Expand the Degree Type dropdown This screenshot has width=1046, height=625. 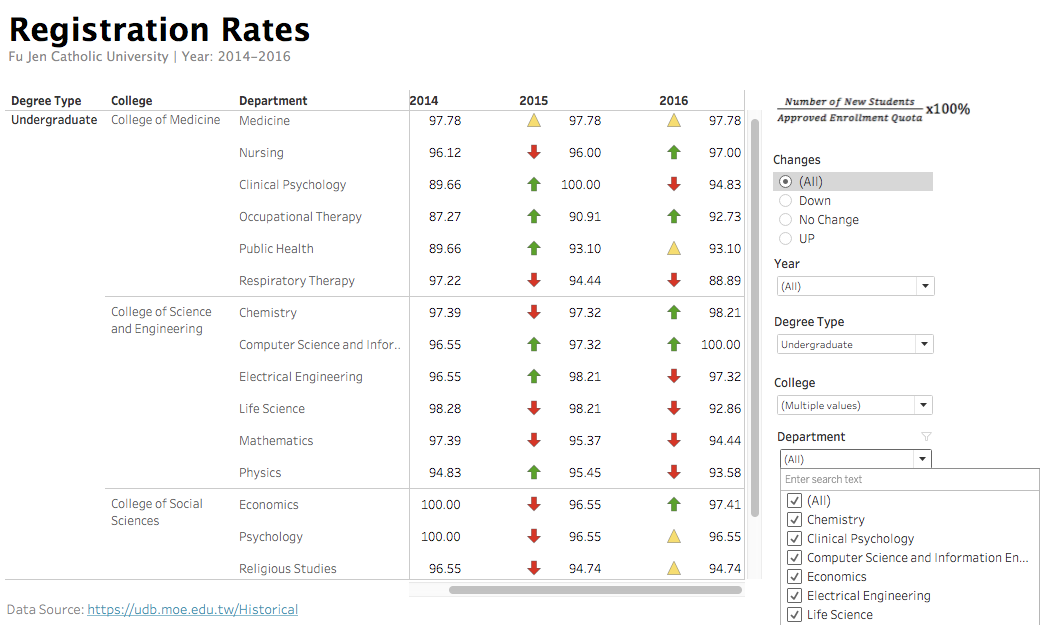tap(855, 344)
